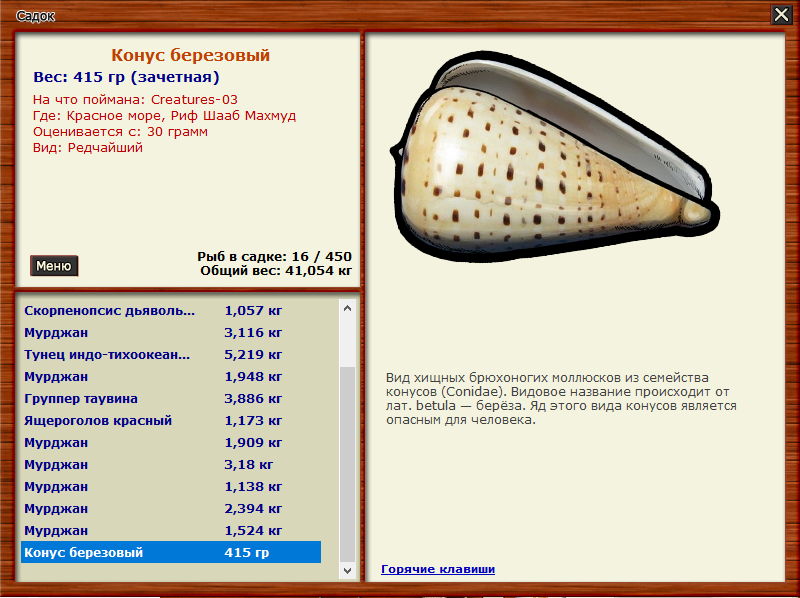Select the Мурджан 1,948 кг row

pos(171,377)
